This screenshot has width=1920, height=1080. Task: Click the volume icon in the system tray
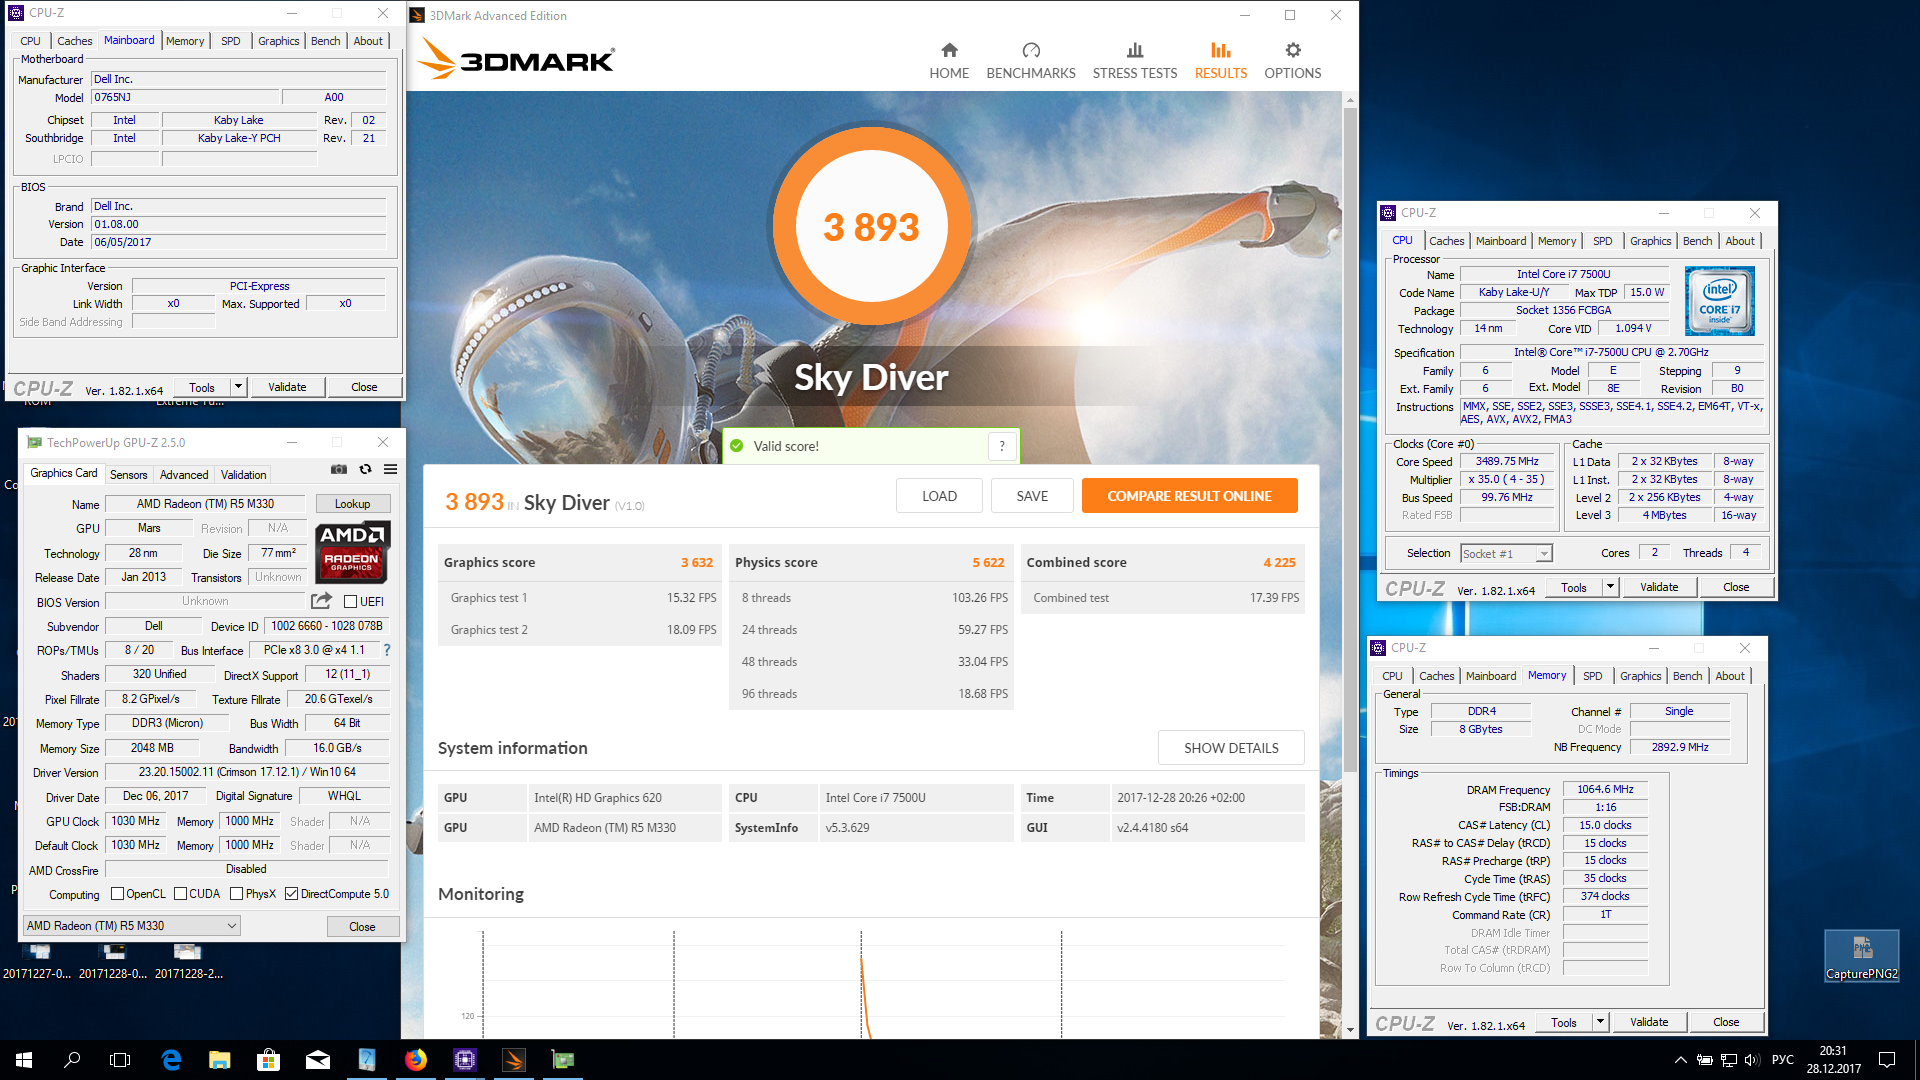1751,1060
